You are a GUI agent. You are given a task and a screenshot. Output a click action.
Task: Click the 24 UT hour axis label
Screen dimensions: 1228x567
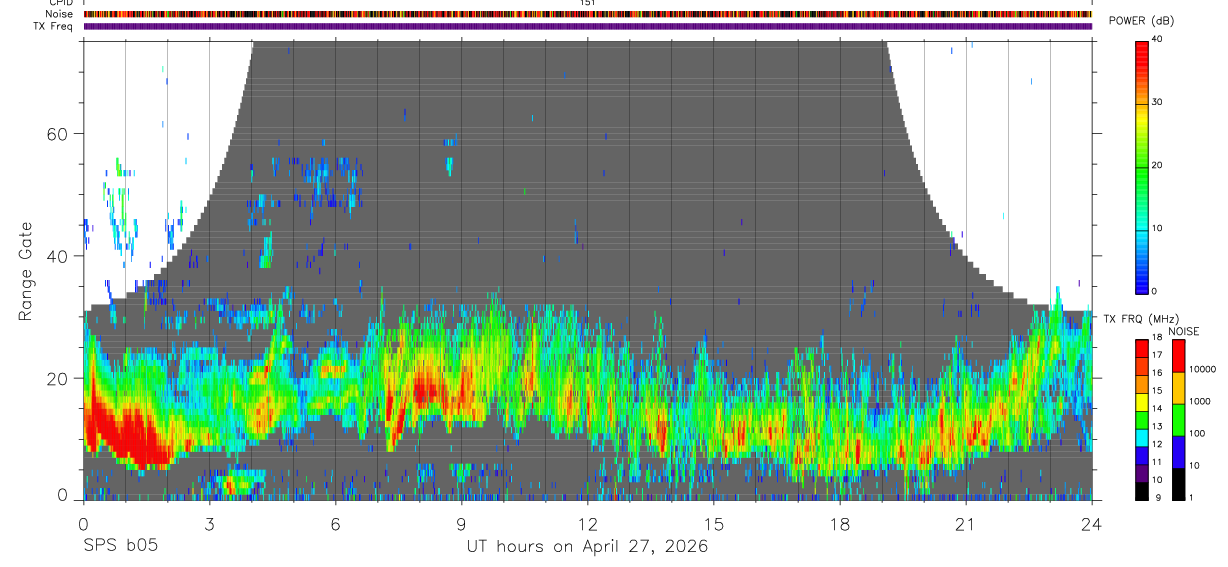coord(1092,523)
